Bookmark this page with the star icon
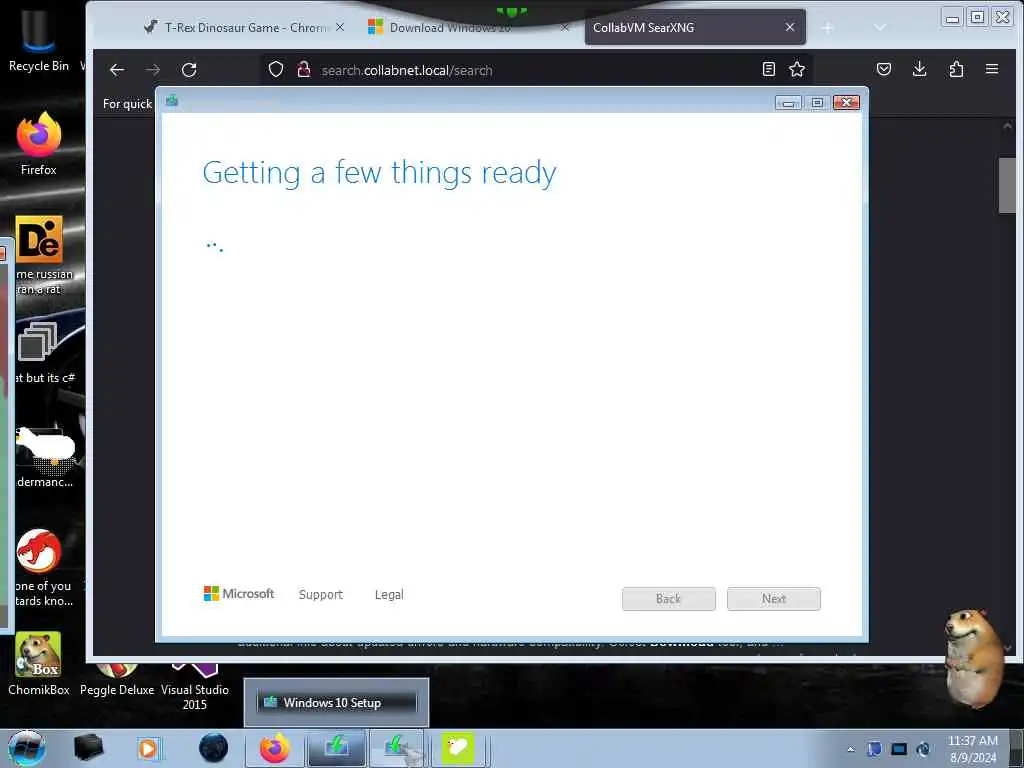1024x768 pixels. (797, 69)
